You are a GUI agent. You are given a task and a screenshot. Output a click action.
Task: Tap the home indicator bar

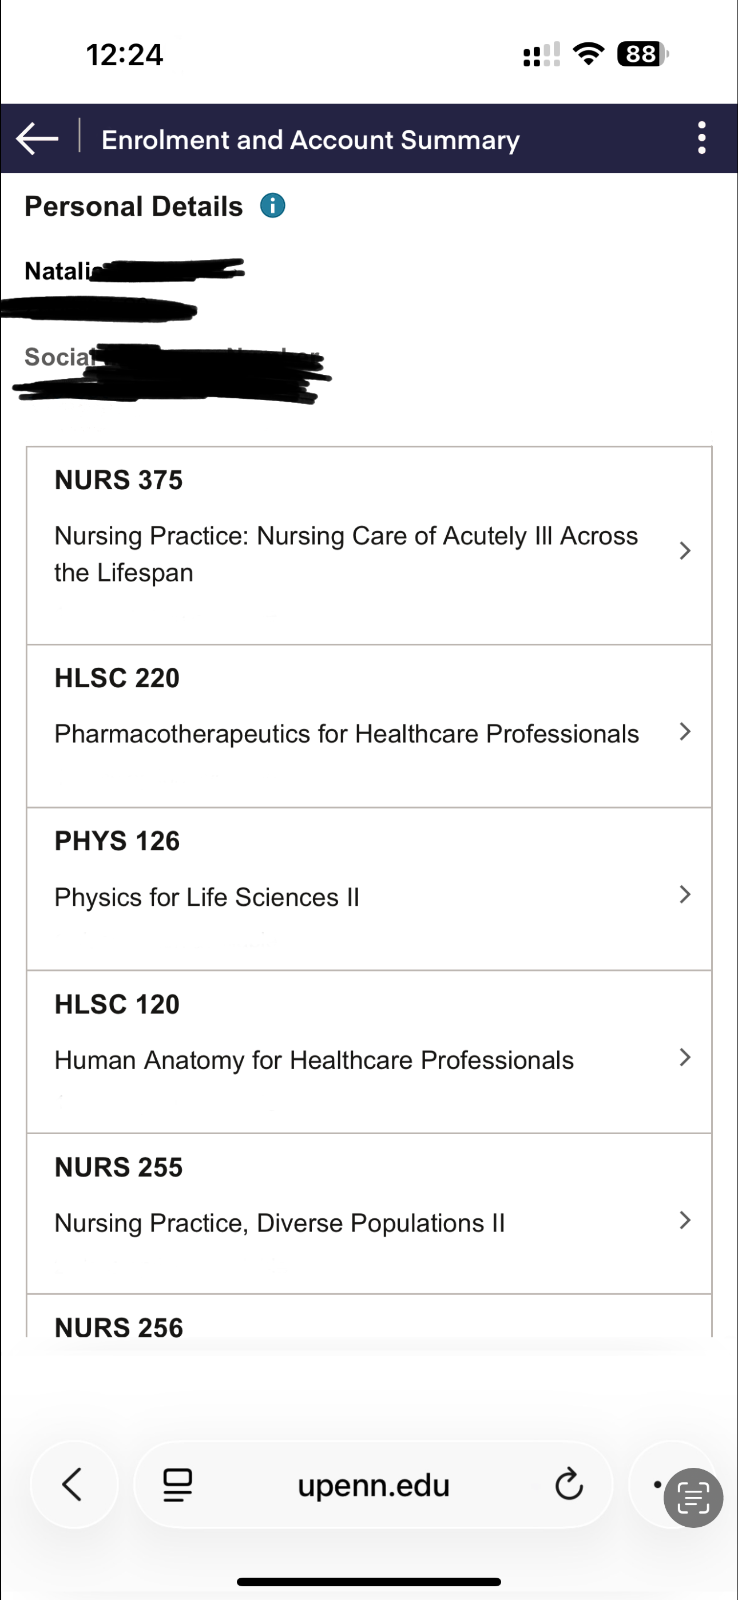[x=369, y=1582]
